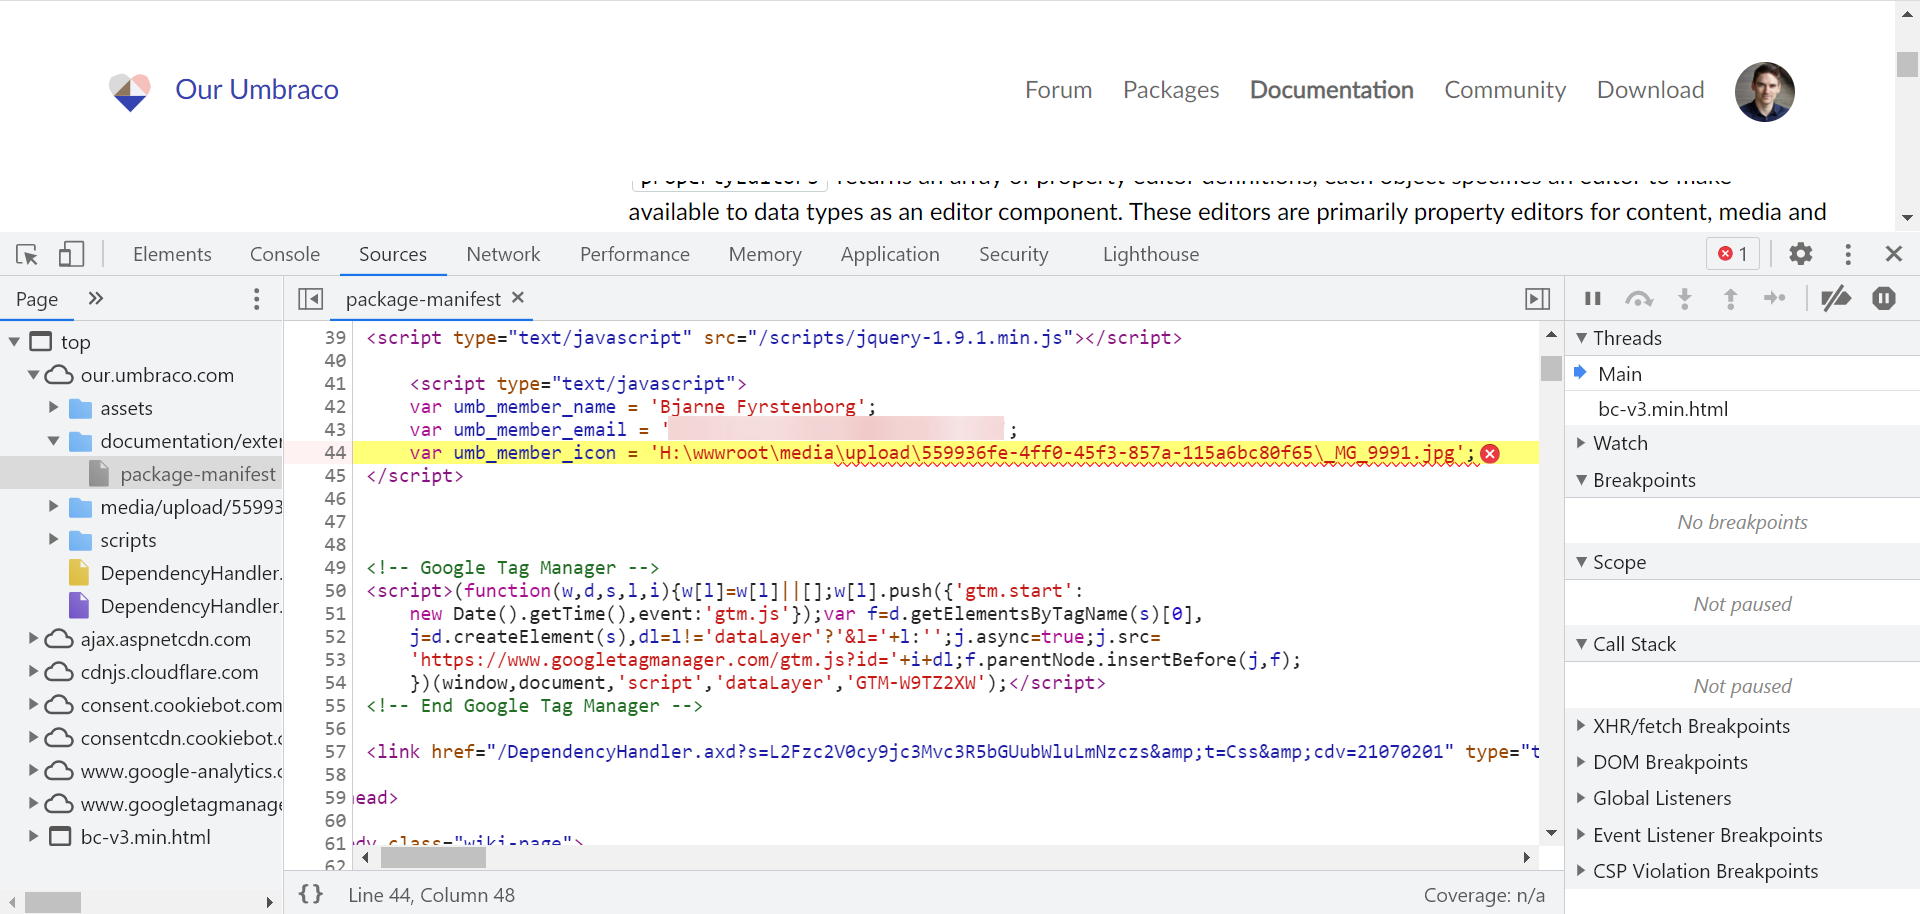1920x914 pixels.
Task: Expand the scripts folder in file tree
Action: pyautogui.click(x=53, y=540)
